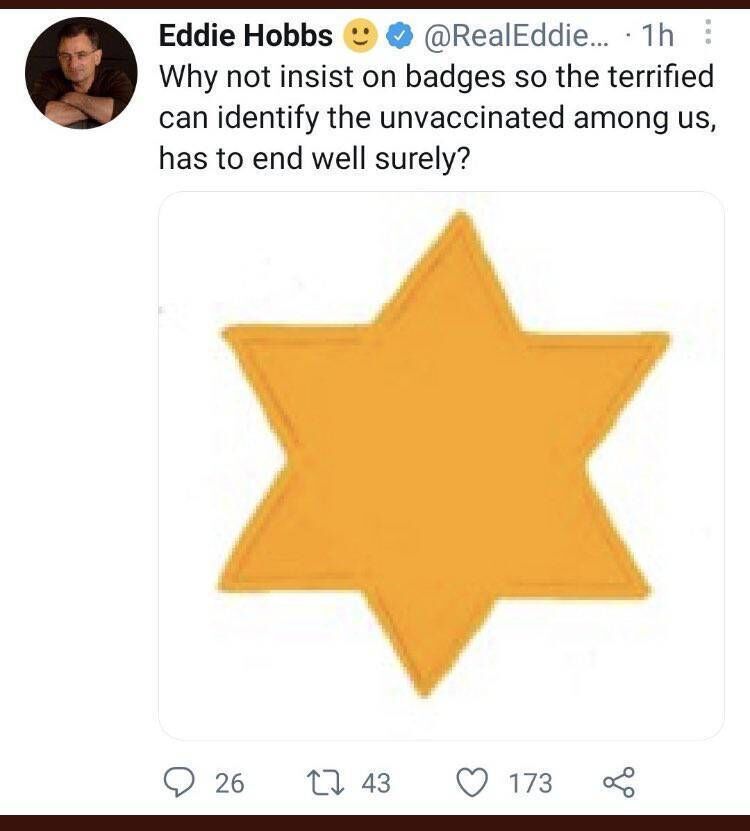The width and height of the screenshot is (750, 831).
Task: Click the top point of the star
Action: (x=460, y=222)
